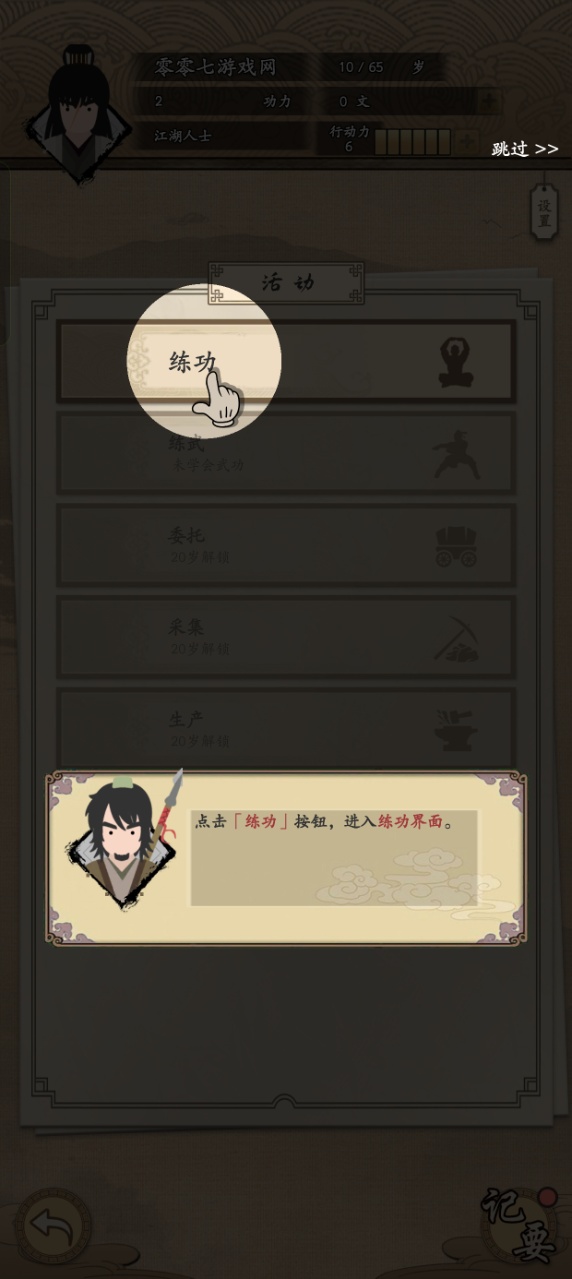This screenshot has width=572, height=1279.
Task: Tap the anvil icon on 生产 row
Action: [456, 730]
